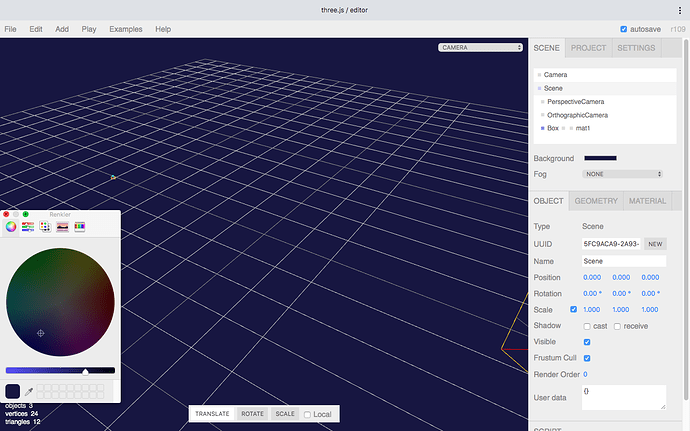Select the color sliders picker tab
This screenshot has height=431, width=690.
point(28,227)
